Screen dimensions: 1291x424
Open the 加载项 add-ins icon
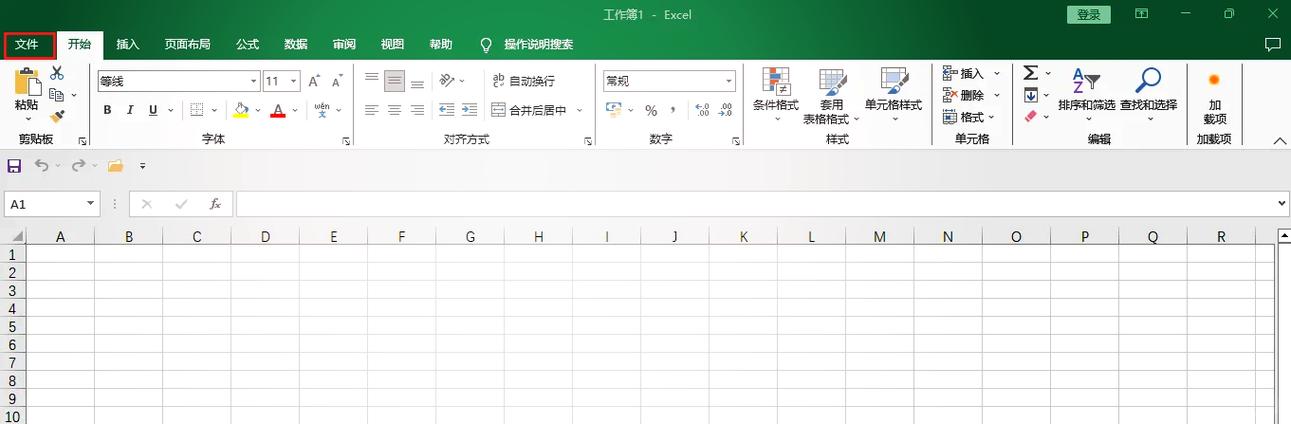coord(1214,96)
